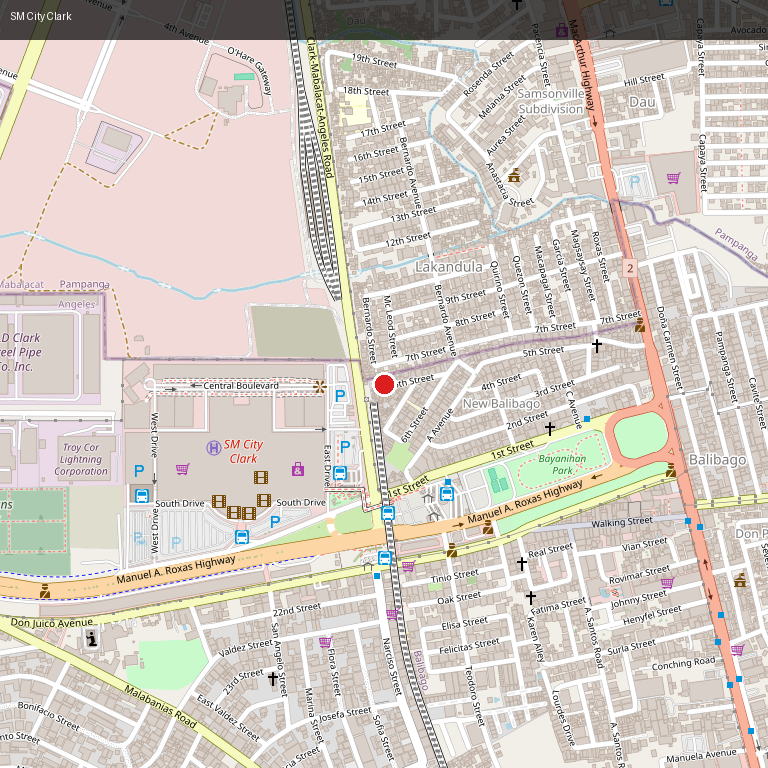768x768 pixels.
Task: Click the San Angelo Street label
Action: [279, 659]
